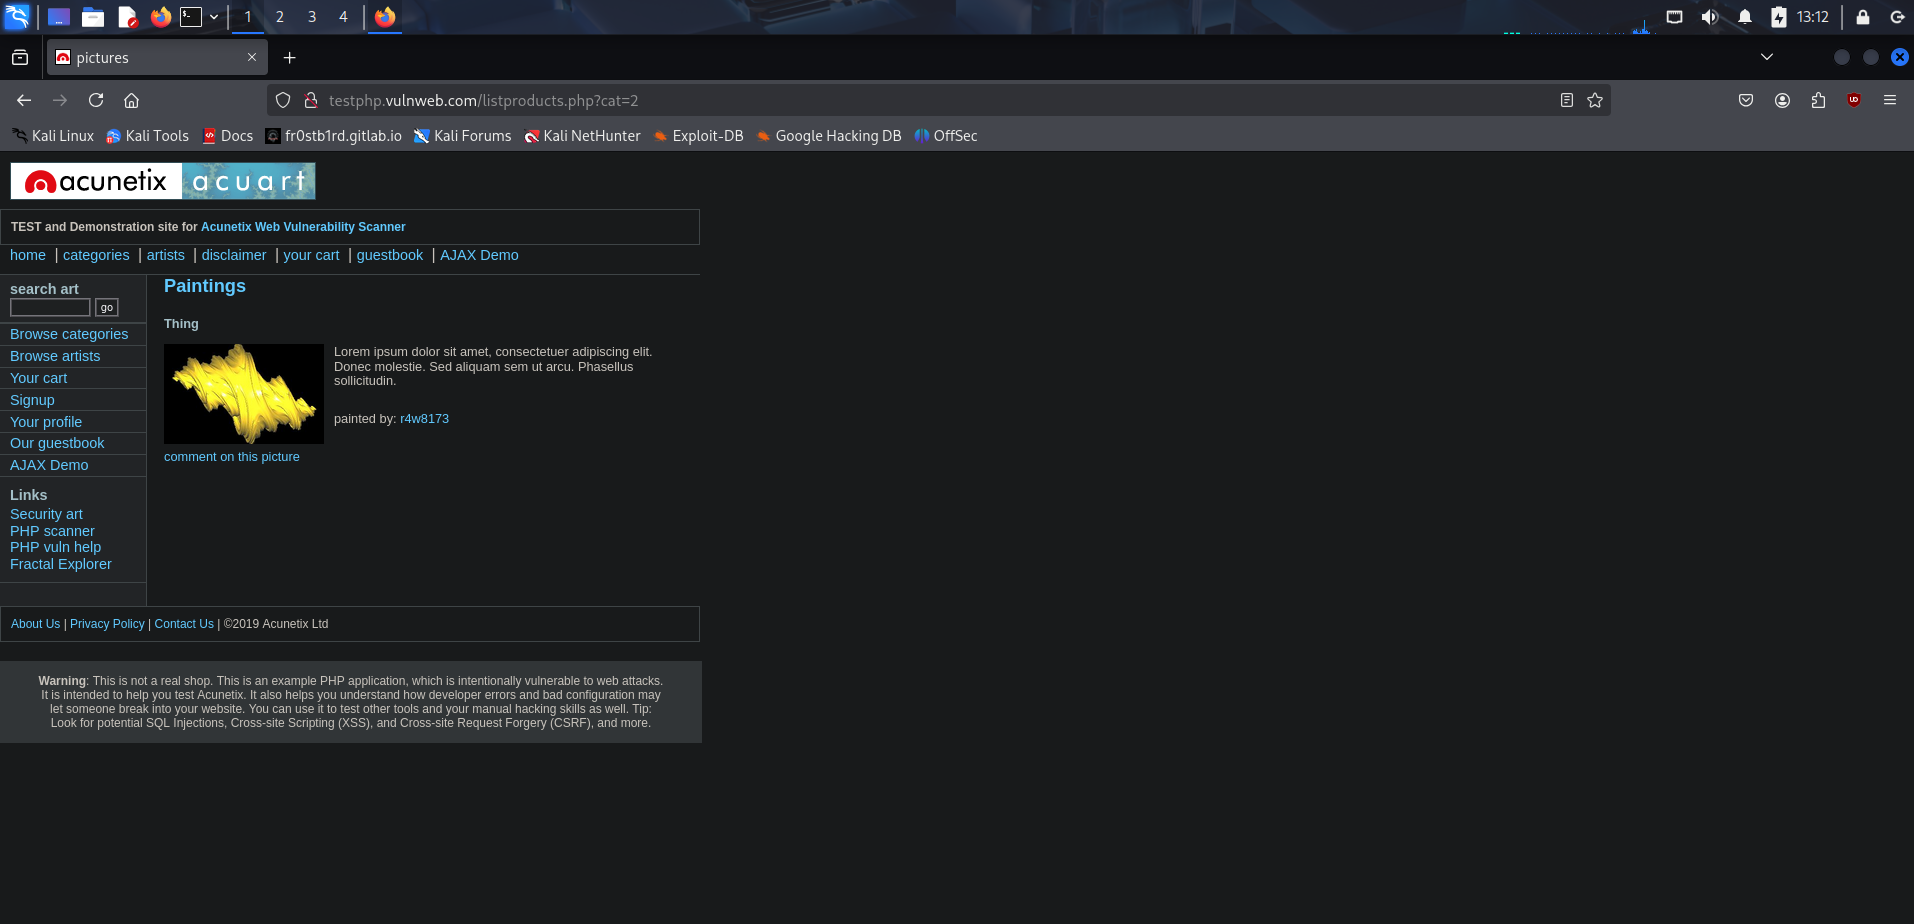The height and width of the screenshot is (924, 1914).
Task: Open the Firefox account icon
Action: click(x=1782, y=100)
